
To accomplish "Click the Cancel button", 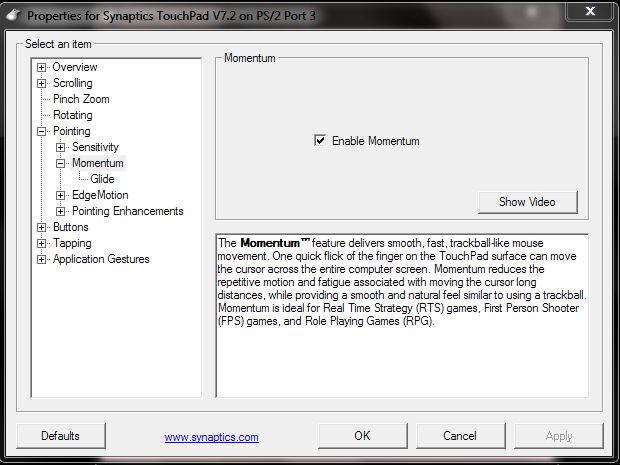I will point(460,436).
